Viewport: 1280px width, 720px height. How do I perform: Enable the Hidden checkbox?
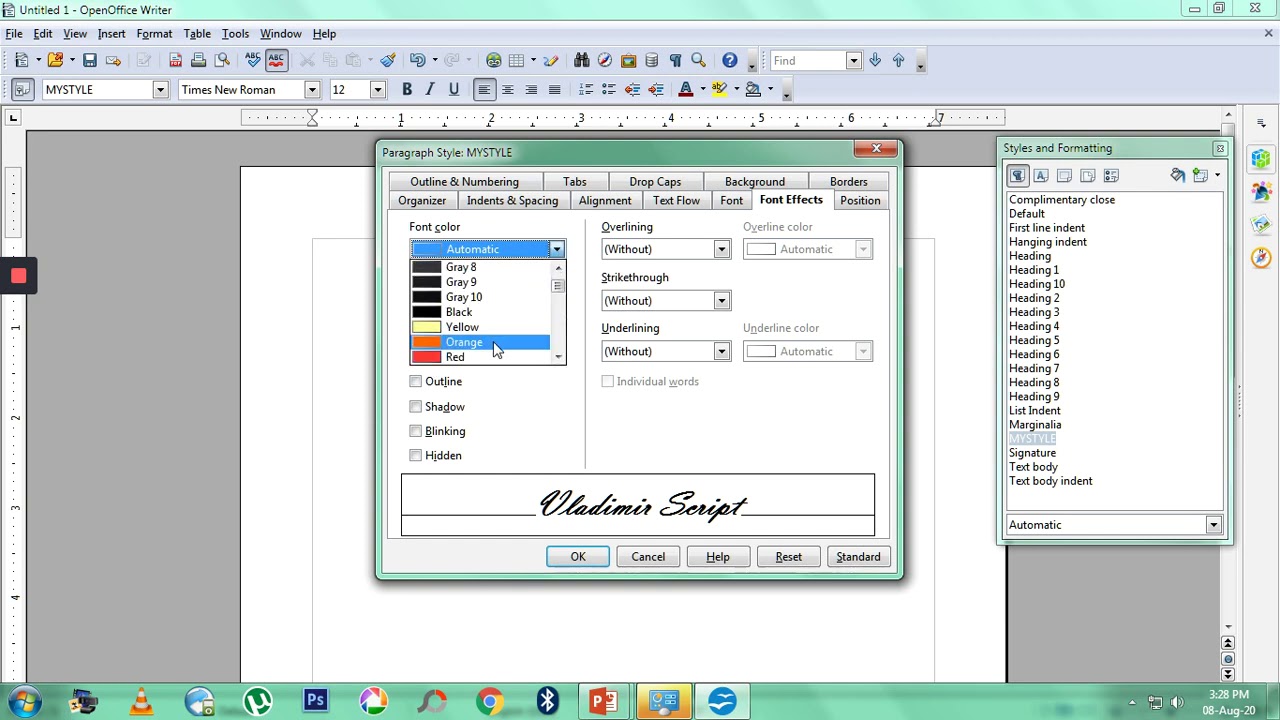pos(416,455)
